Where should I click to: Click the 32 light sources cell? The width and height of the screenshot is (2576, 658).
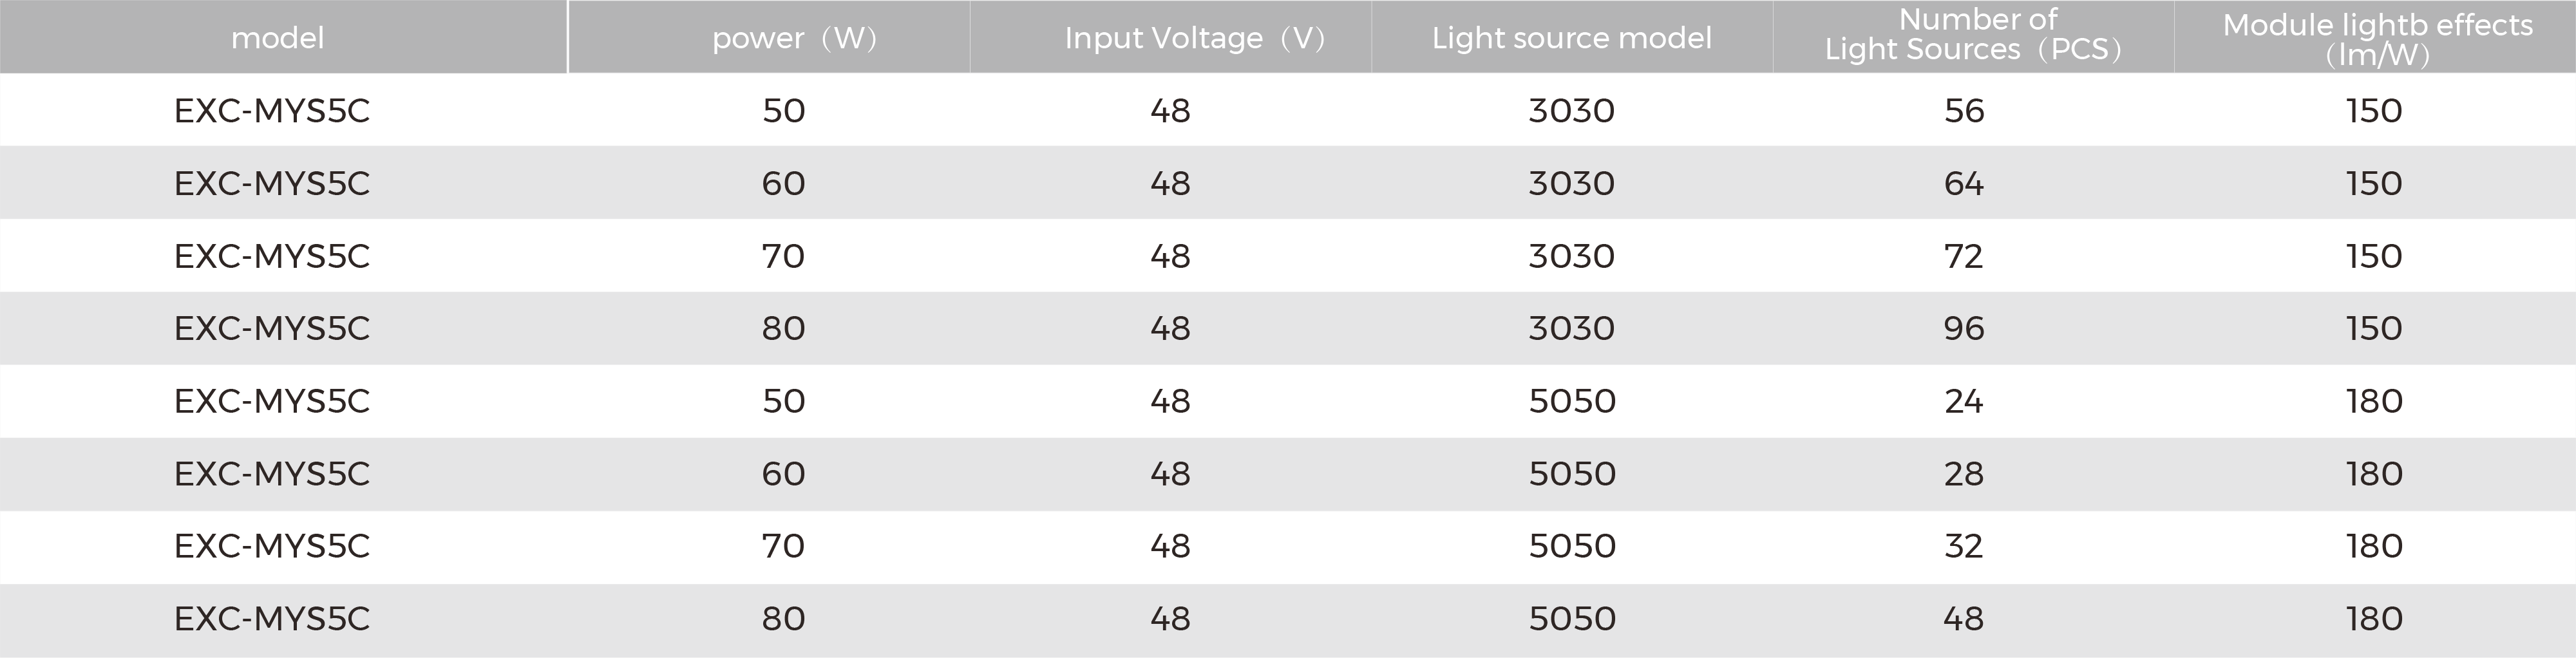tap(1964, 546)
